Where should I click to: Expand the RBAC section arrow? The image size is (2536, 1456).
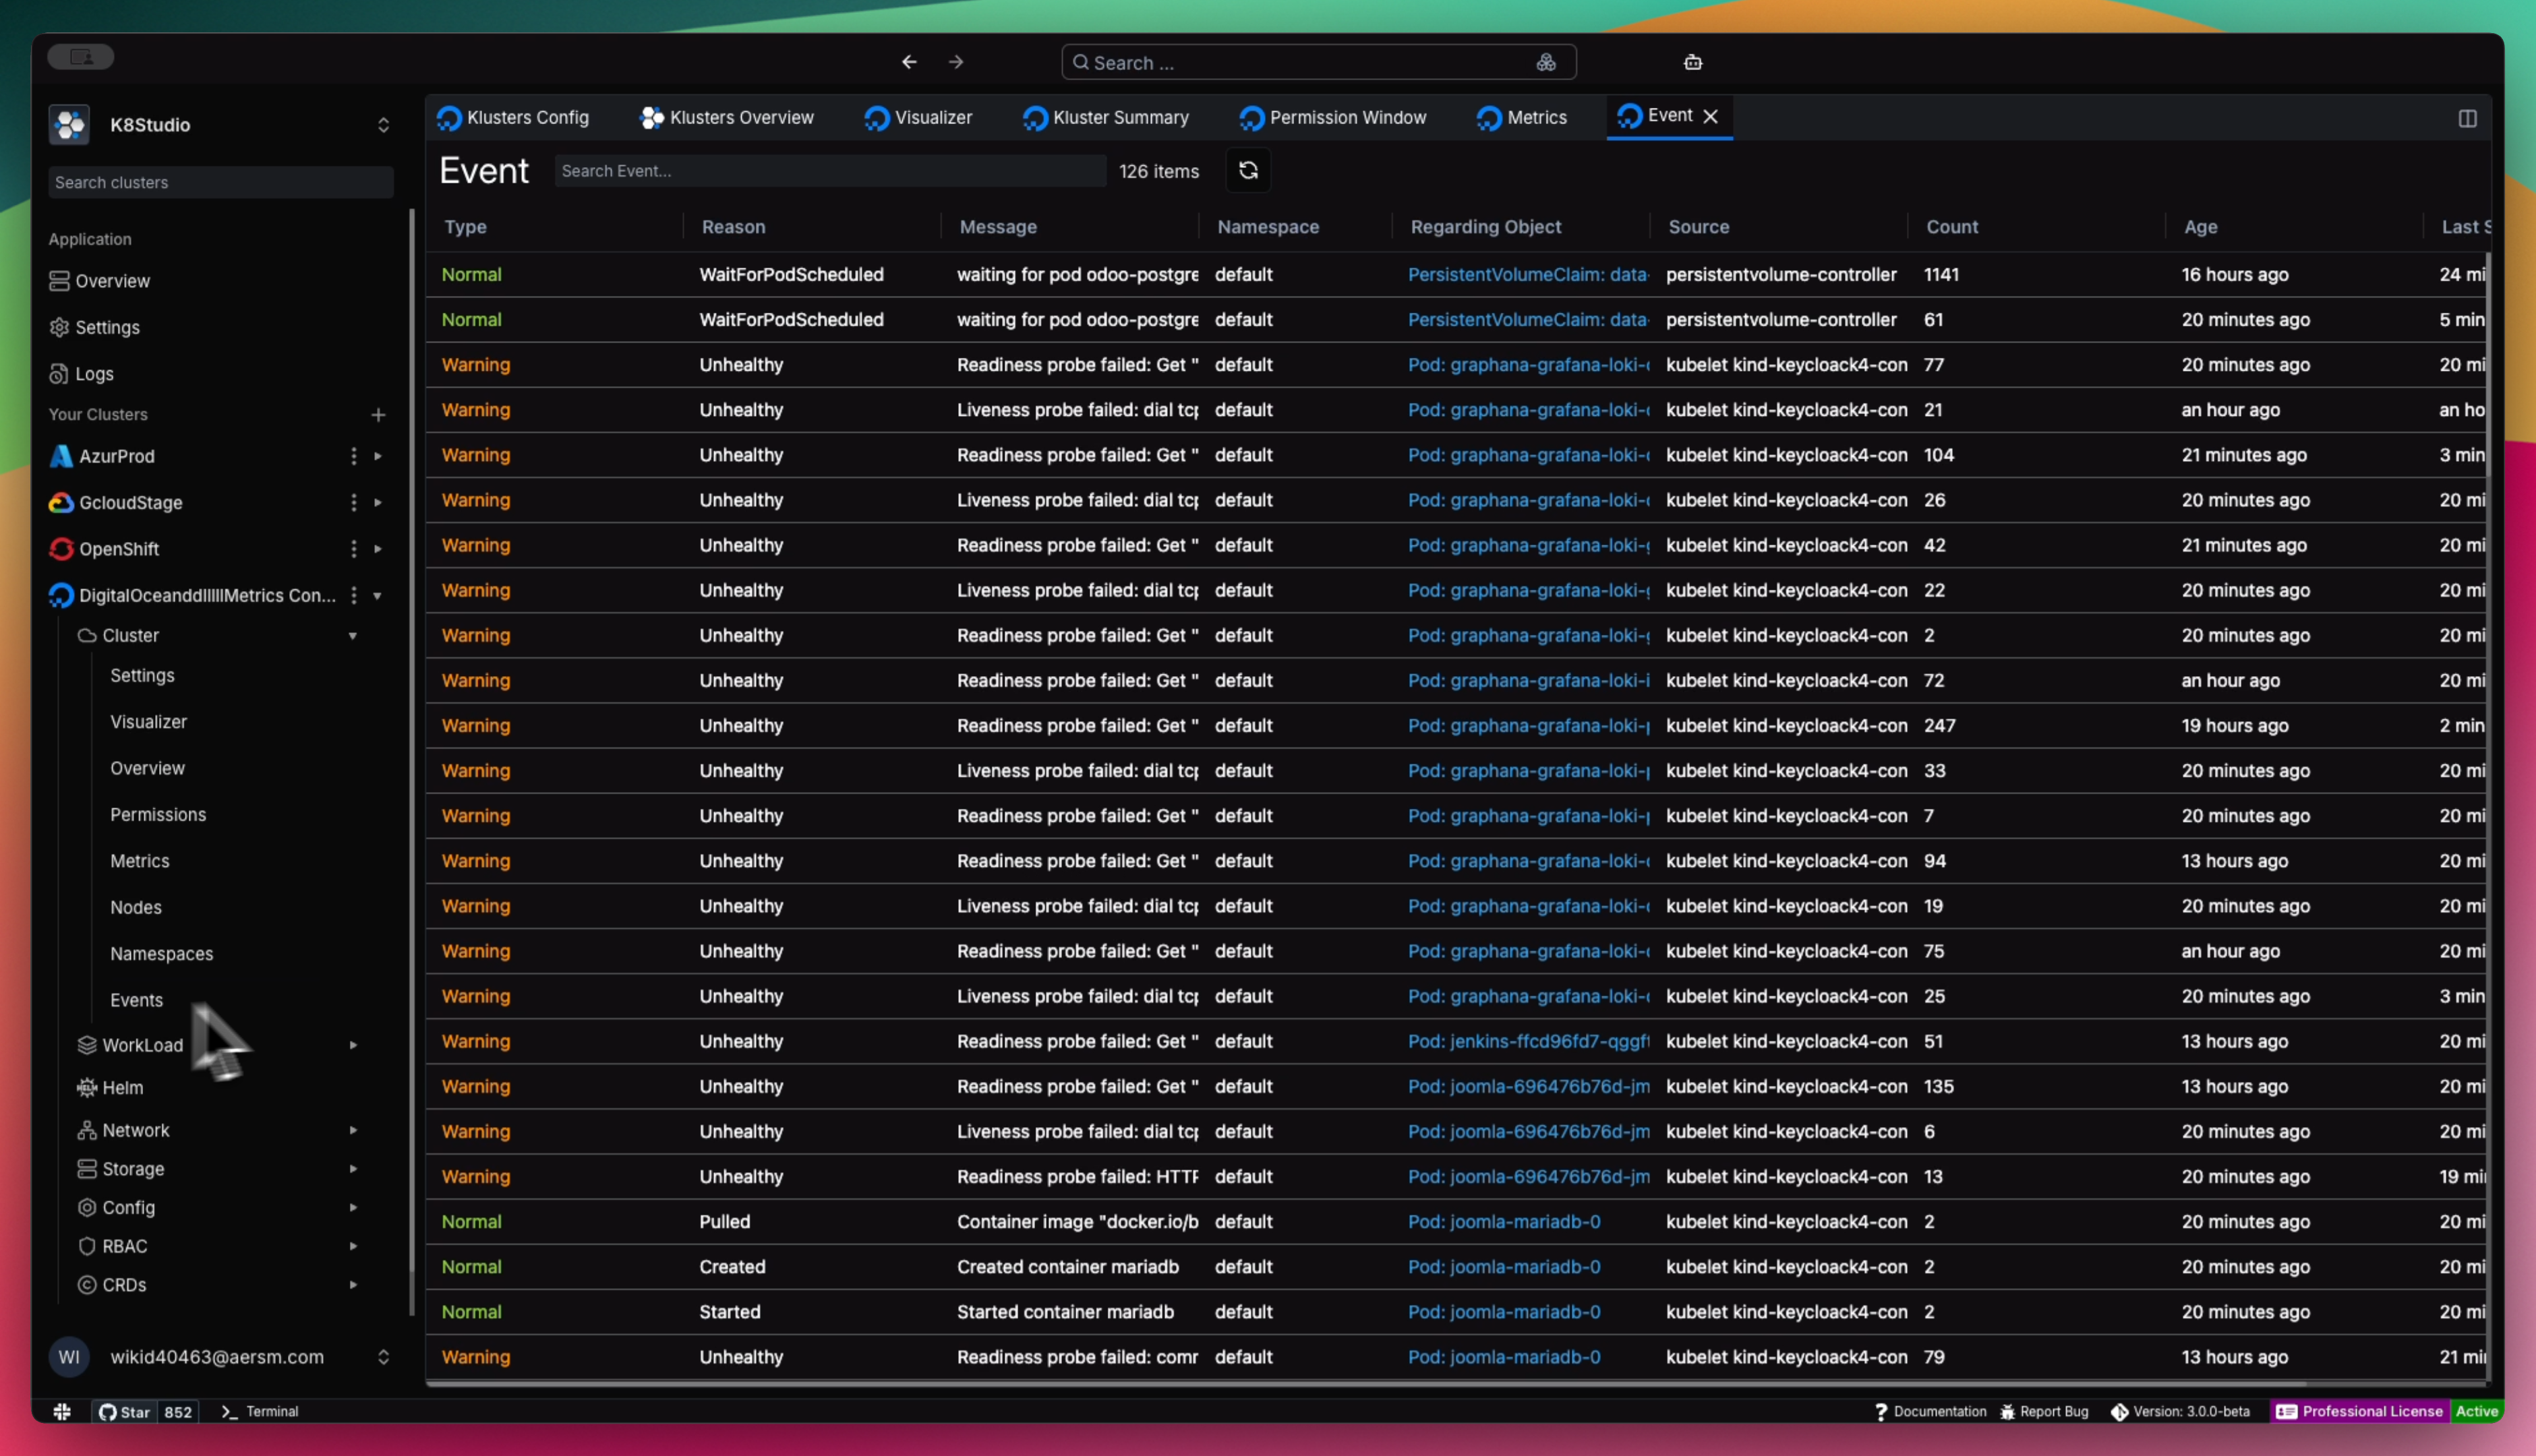(352, 1246)
